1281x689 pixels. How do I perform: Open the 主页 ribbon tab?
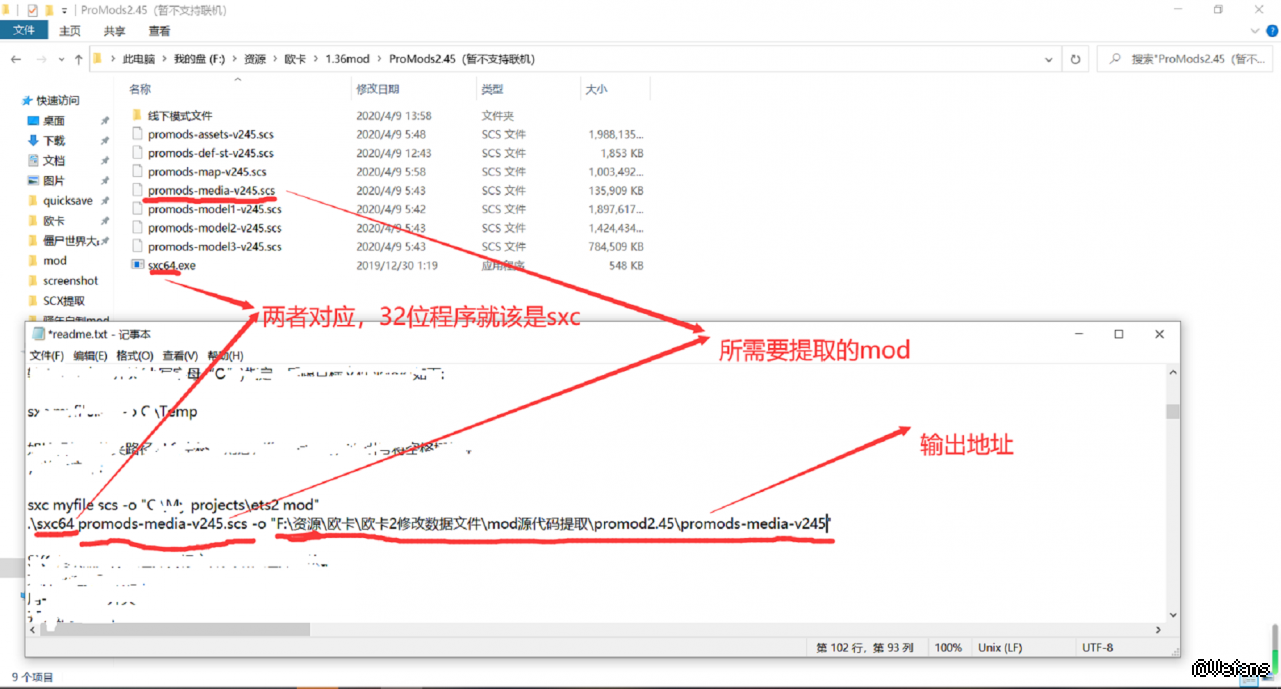[71, 31]
